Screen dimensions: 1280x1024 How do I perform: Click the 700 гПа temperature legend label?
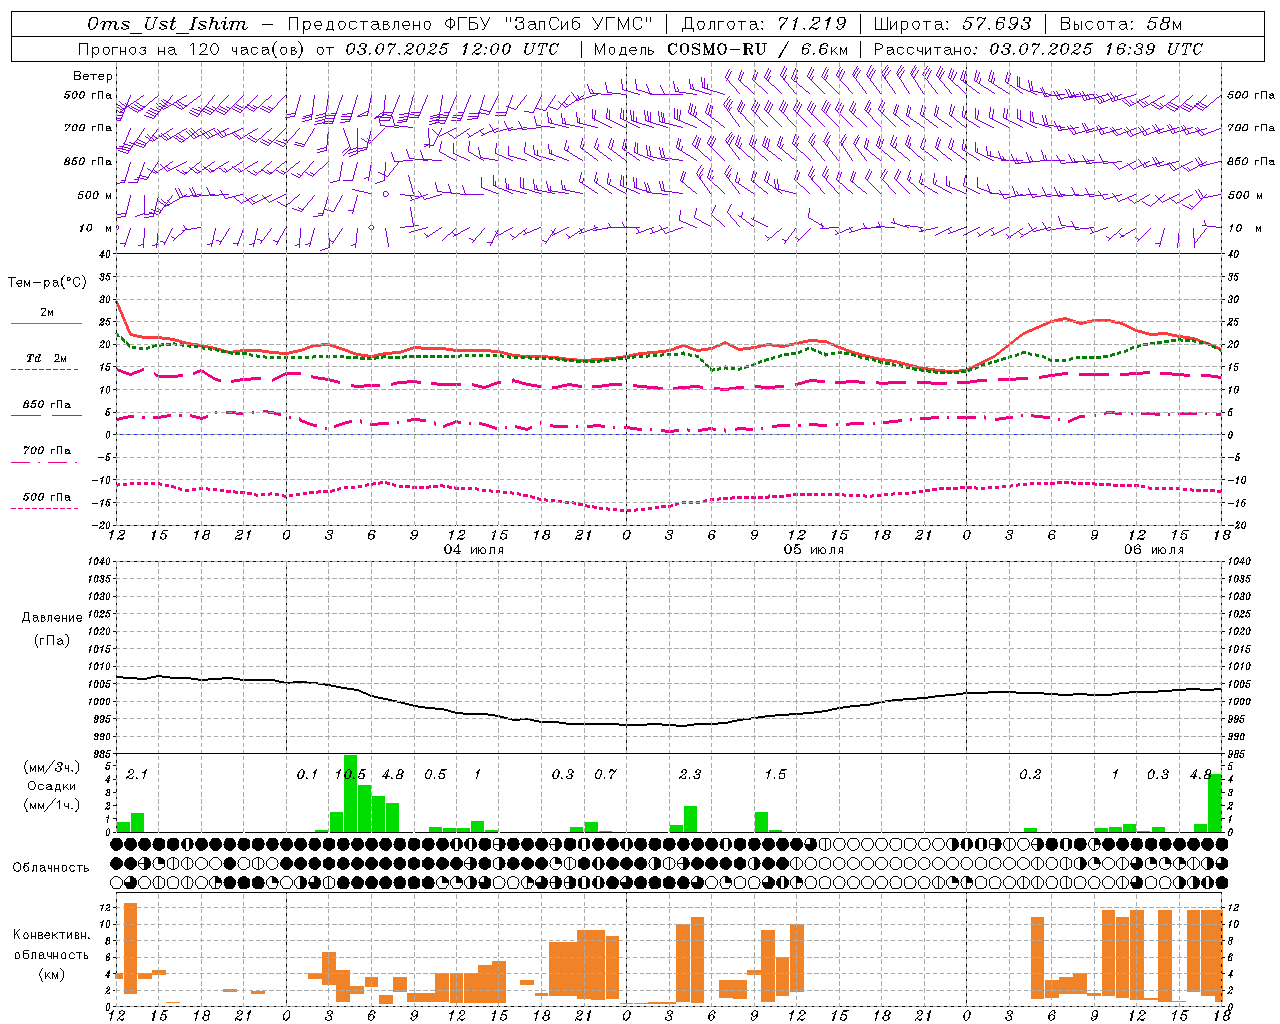coord(47,451)
